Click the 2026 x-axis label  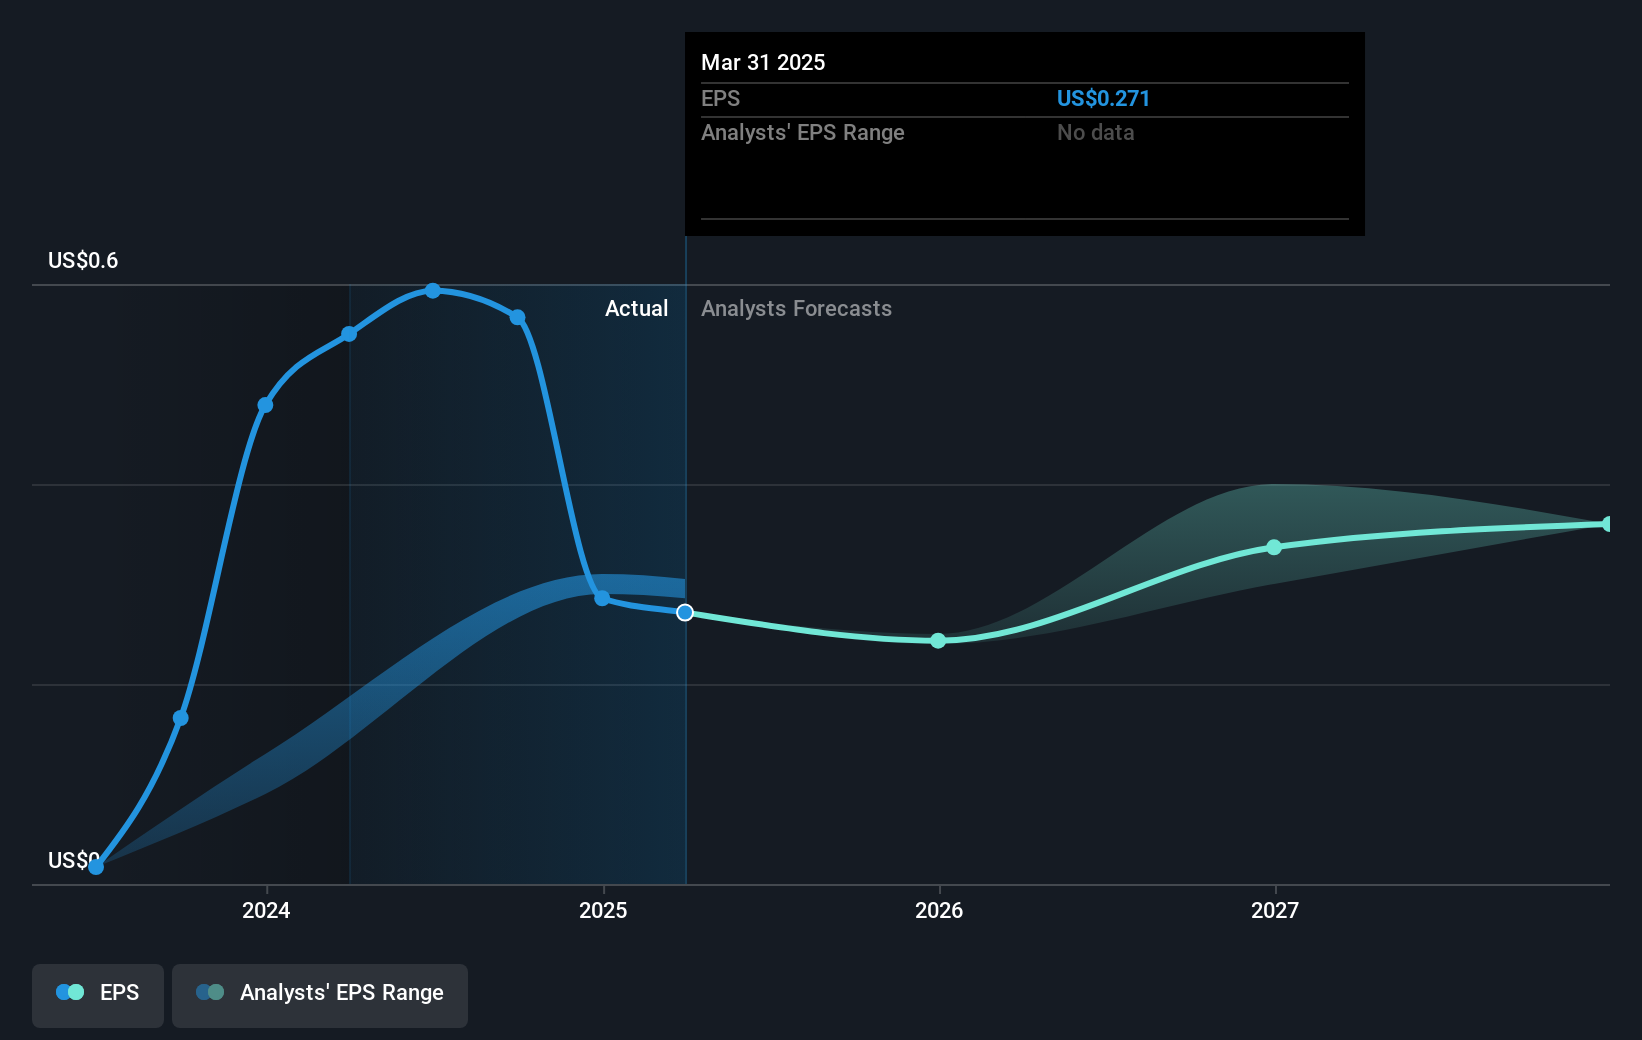coord(939,910)
